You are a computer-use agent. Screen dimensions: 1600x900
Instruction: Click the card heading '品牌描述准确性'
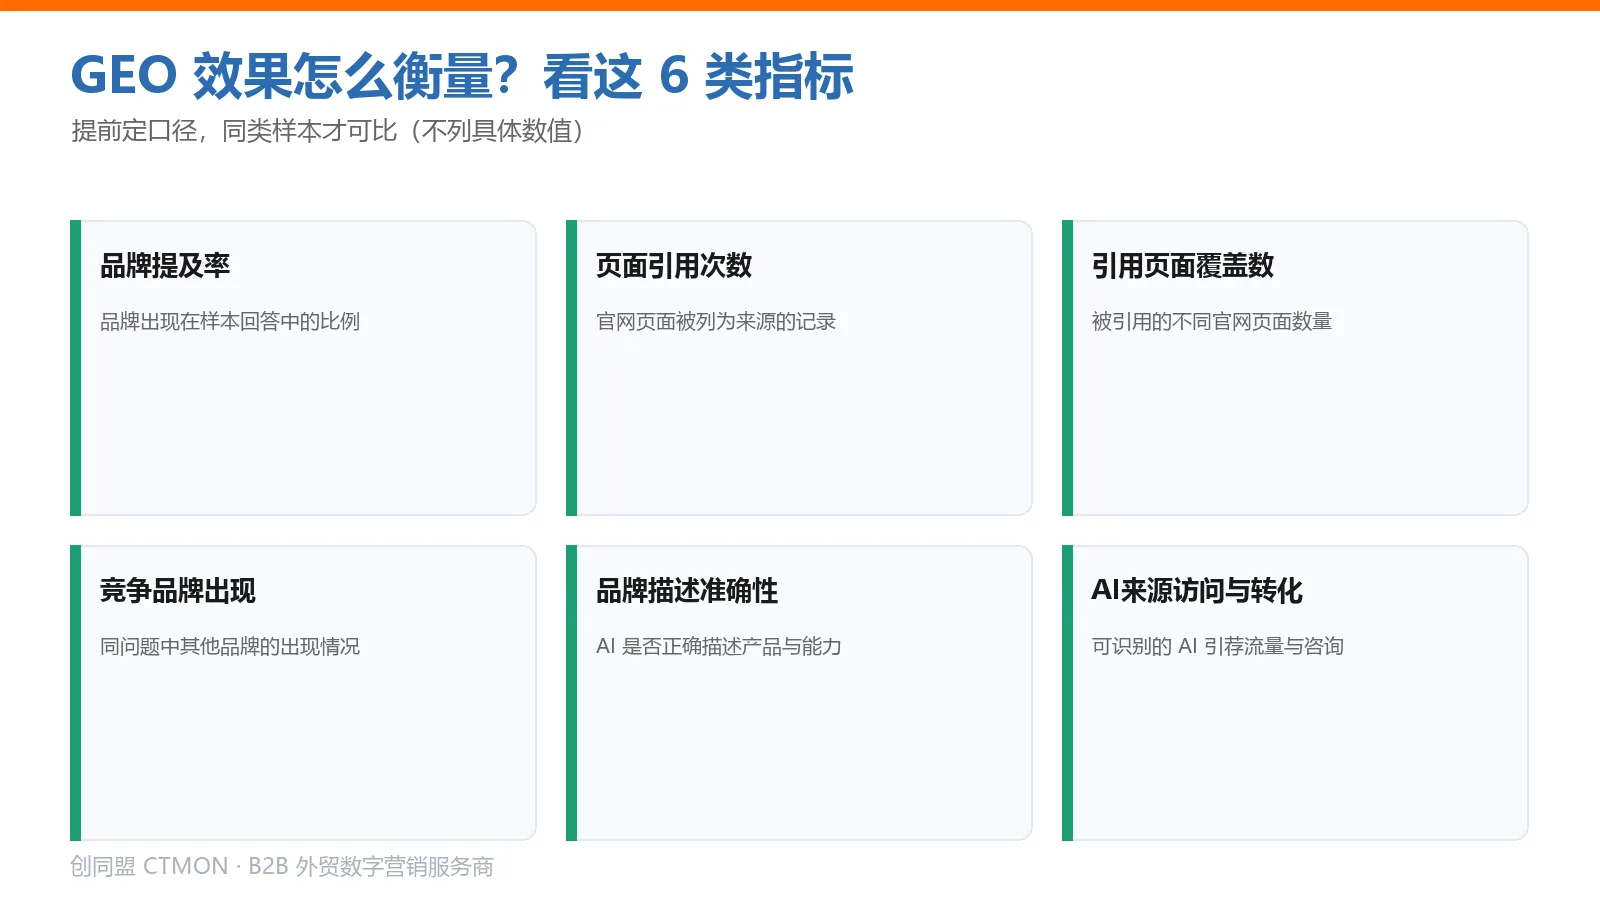[687, 591]
